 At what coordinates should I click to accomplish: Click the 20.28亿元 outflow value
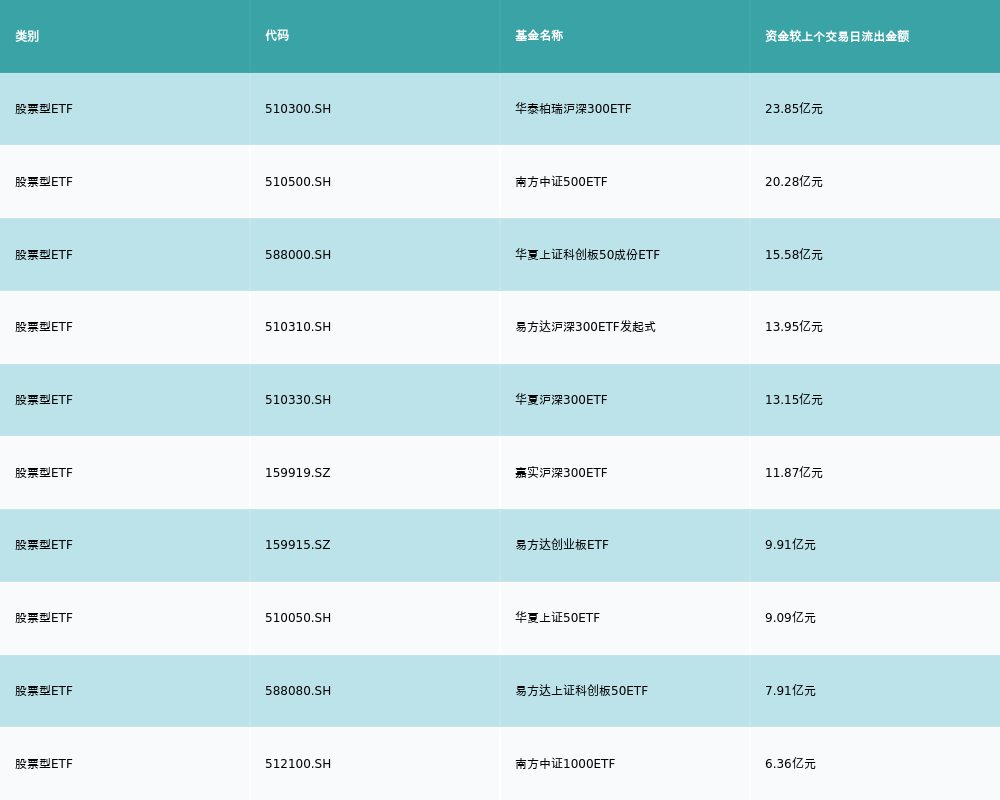(794, 182)
